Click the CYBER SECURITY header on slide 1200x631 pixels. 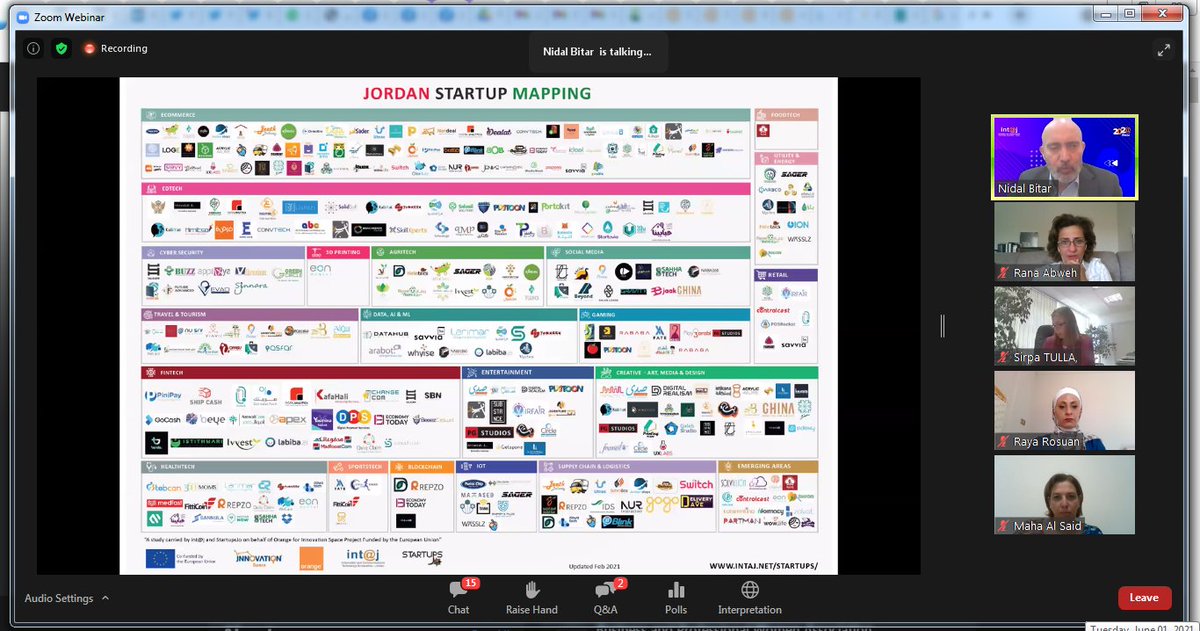tap(222, 253)
